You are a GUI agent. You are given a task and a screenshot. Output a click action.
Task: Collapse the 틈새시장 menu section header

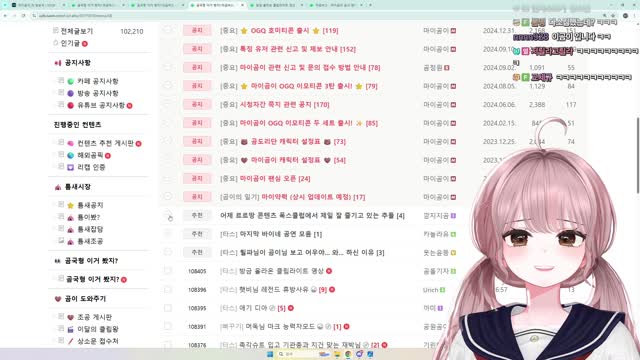click(x=73, y=187)
